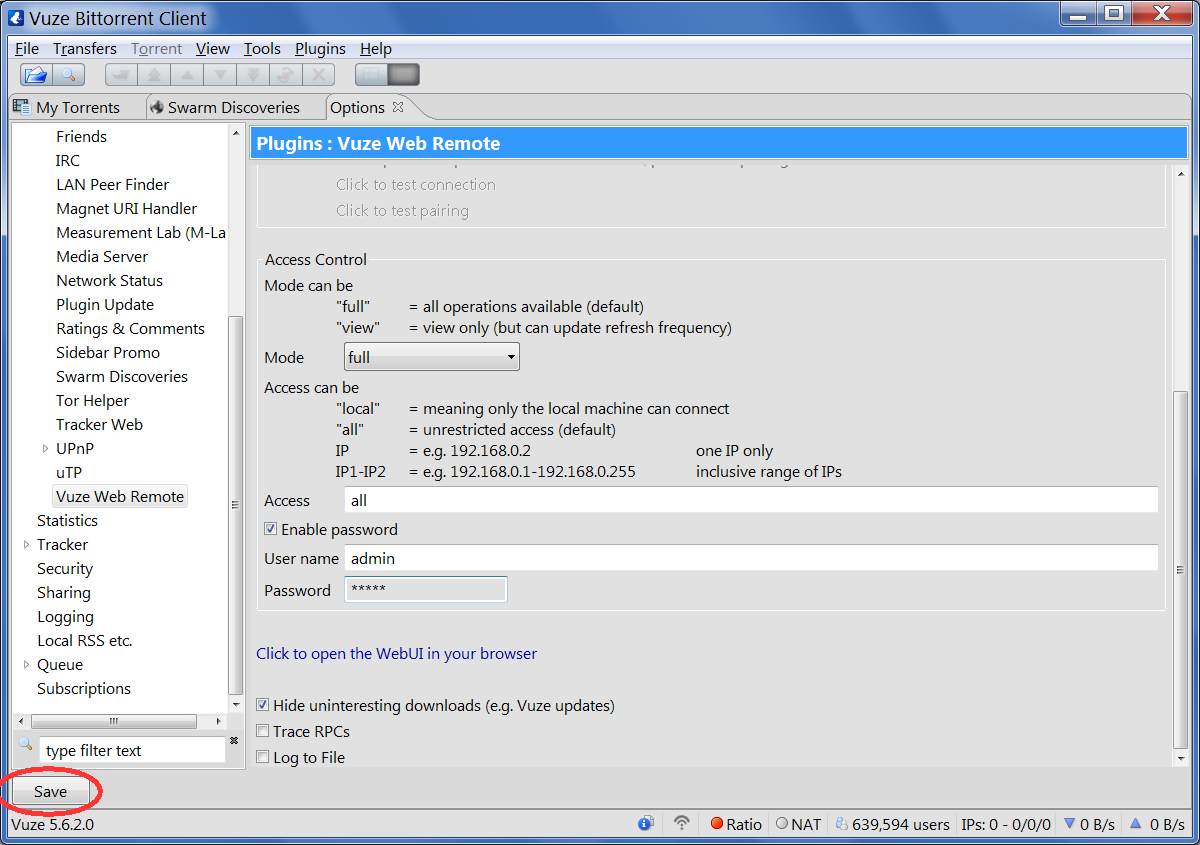
Task: Click the 'Click to test connection' link
Action: click(416, 184)
